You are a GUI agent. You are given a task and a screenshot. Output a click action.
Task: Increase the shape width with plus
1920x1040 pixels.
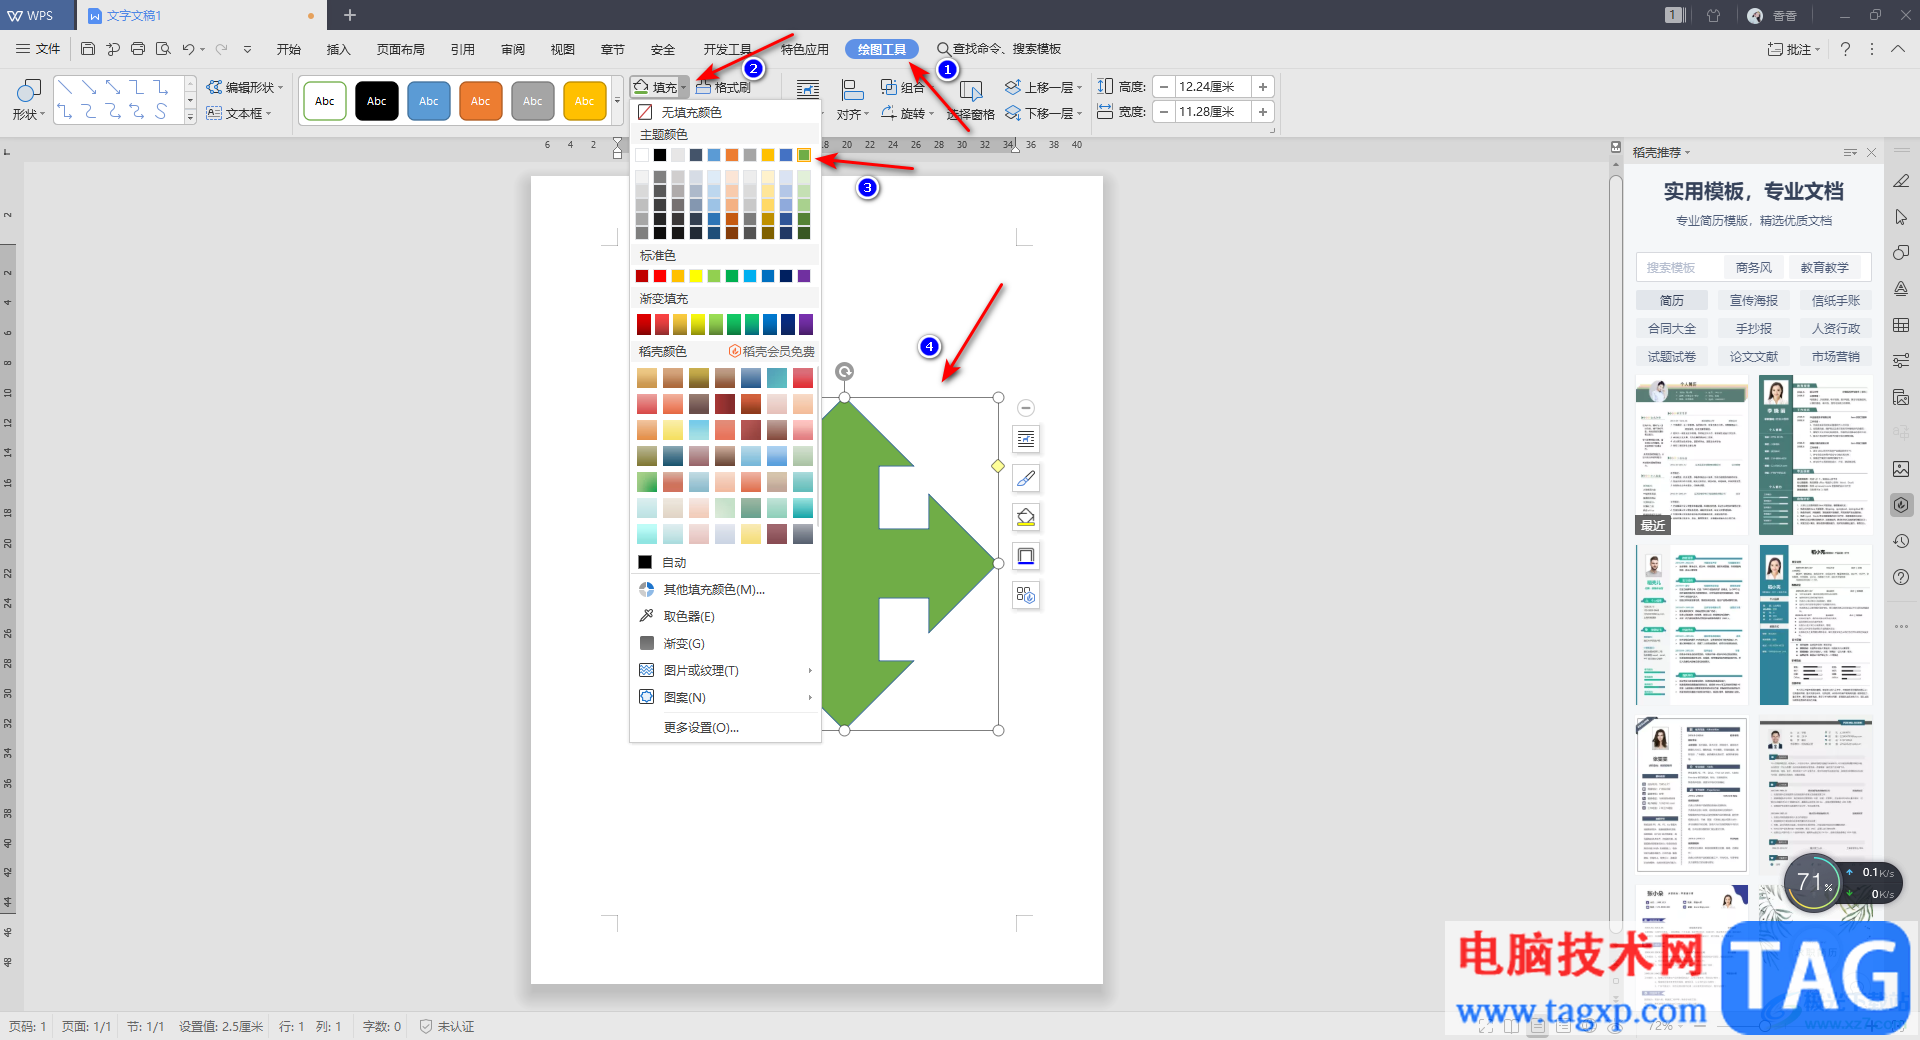[1263, 112]
